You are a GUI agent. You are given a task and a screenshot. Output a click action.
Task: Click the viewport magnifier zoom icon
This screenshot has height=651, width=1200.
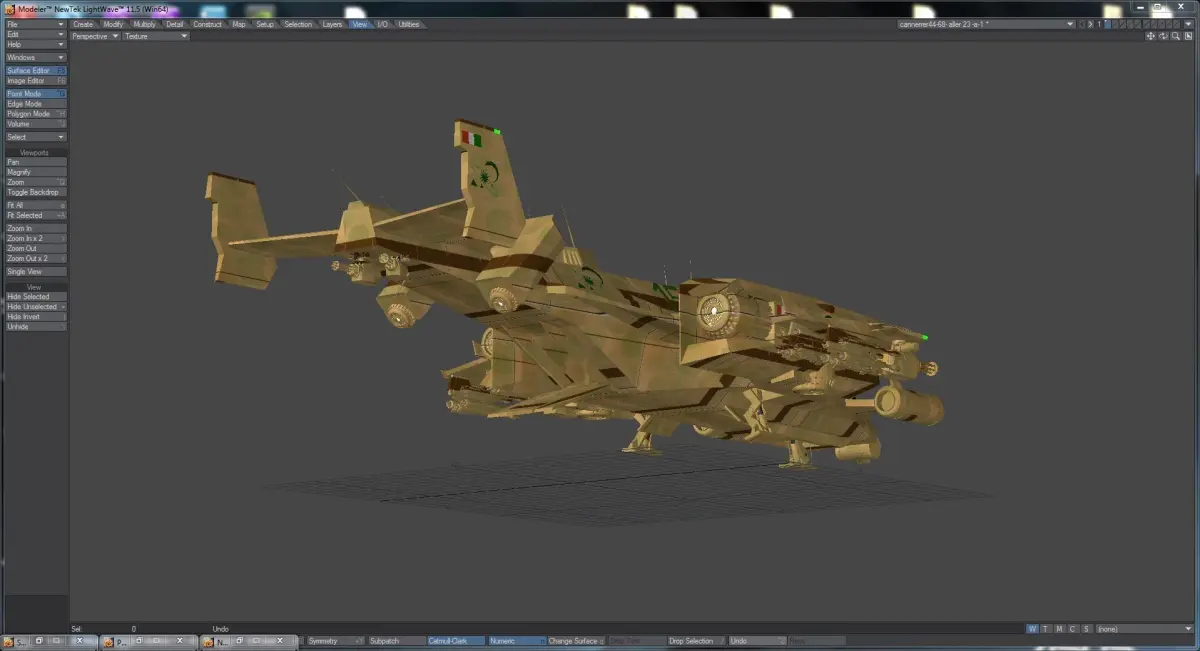[1176, 36]
